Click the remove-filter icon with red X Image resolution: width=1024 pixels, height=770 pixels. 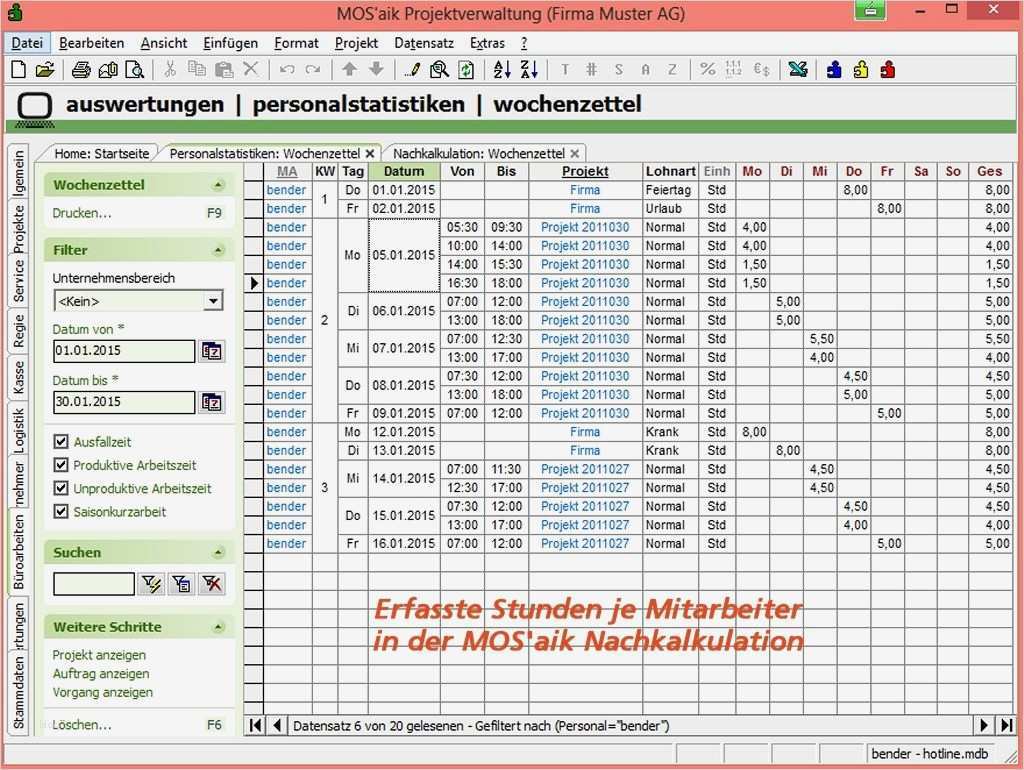[212, 583]
